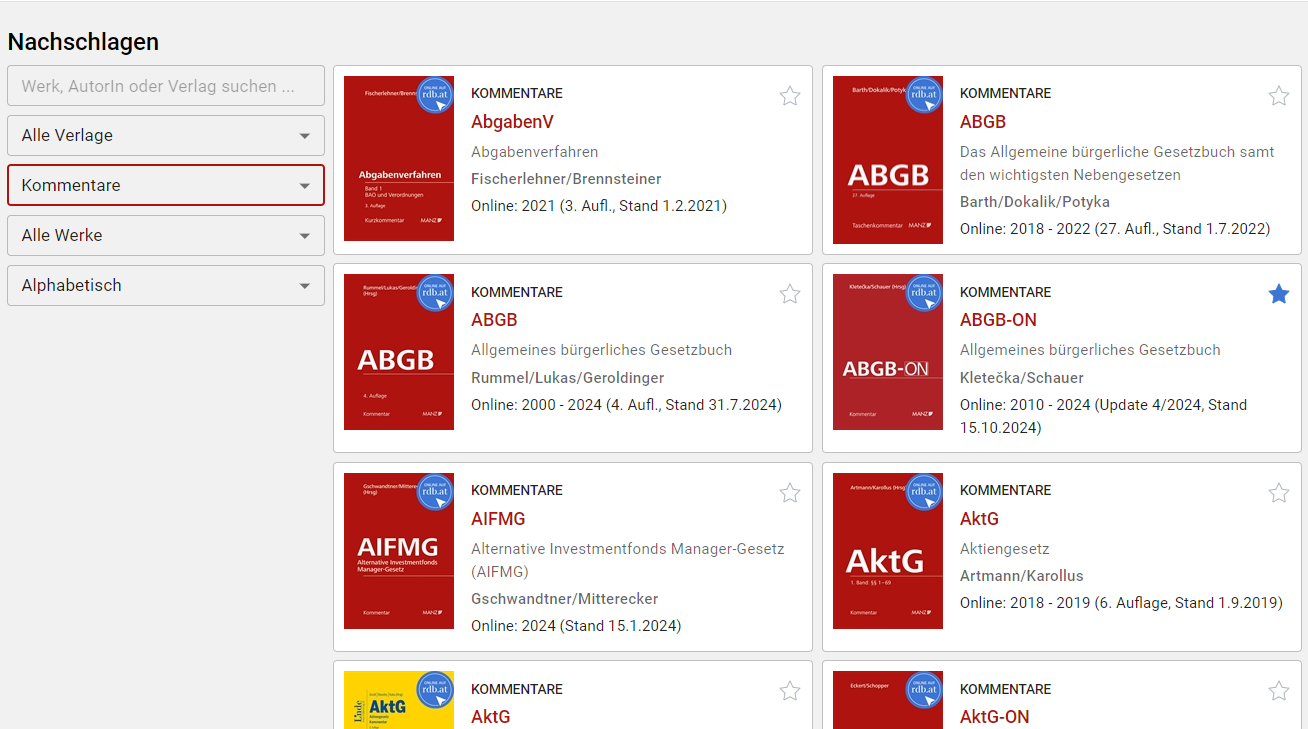The height and width of the screenshot is (729, 1308).
Task: Remove ABGB-ON from favorites via blue star
Action: pos(1279,294)
